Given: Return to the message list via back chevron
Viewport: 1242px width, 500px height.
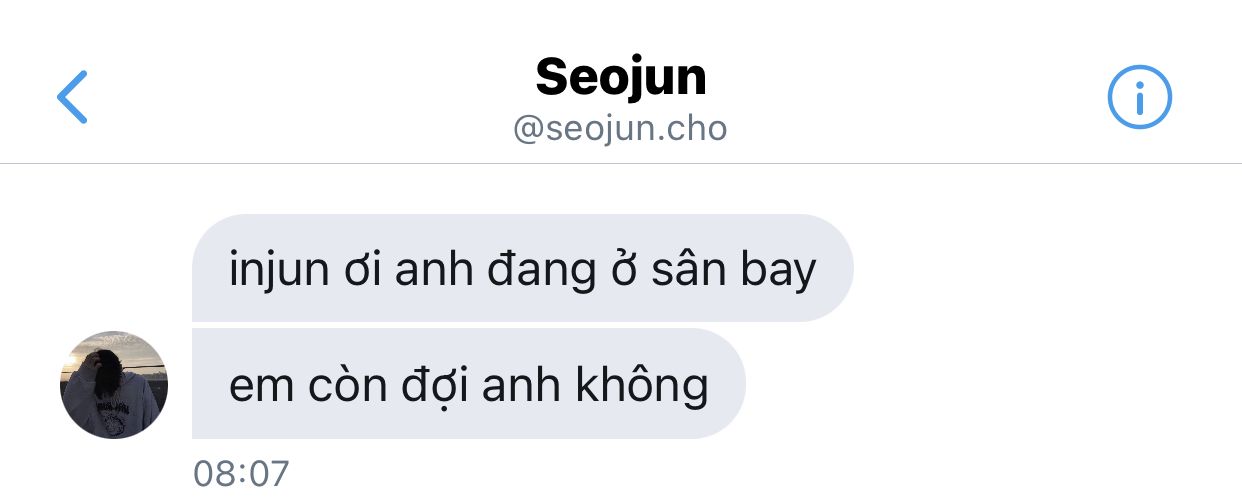Looking at the screenshot, I should [72, 97].
